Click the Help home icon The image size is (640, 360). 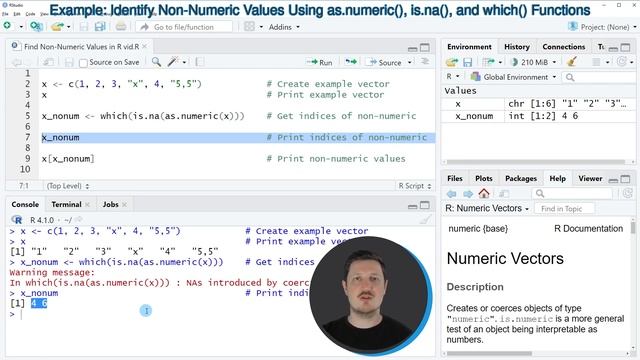click(484, 193)
